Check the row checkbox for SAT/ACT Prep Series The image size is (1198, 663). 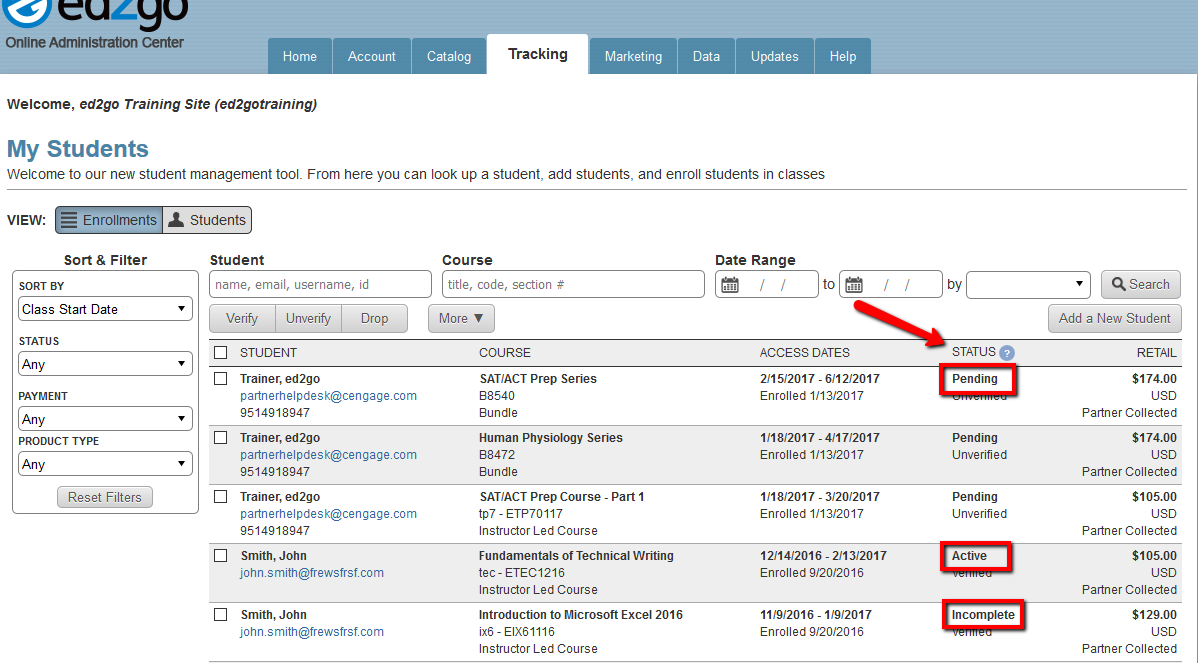tap(220, 379)
